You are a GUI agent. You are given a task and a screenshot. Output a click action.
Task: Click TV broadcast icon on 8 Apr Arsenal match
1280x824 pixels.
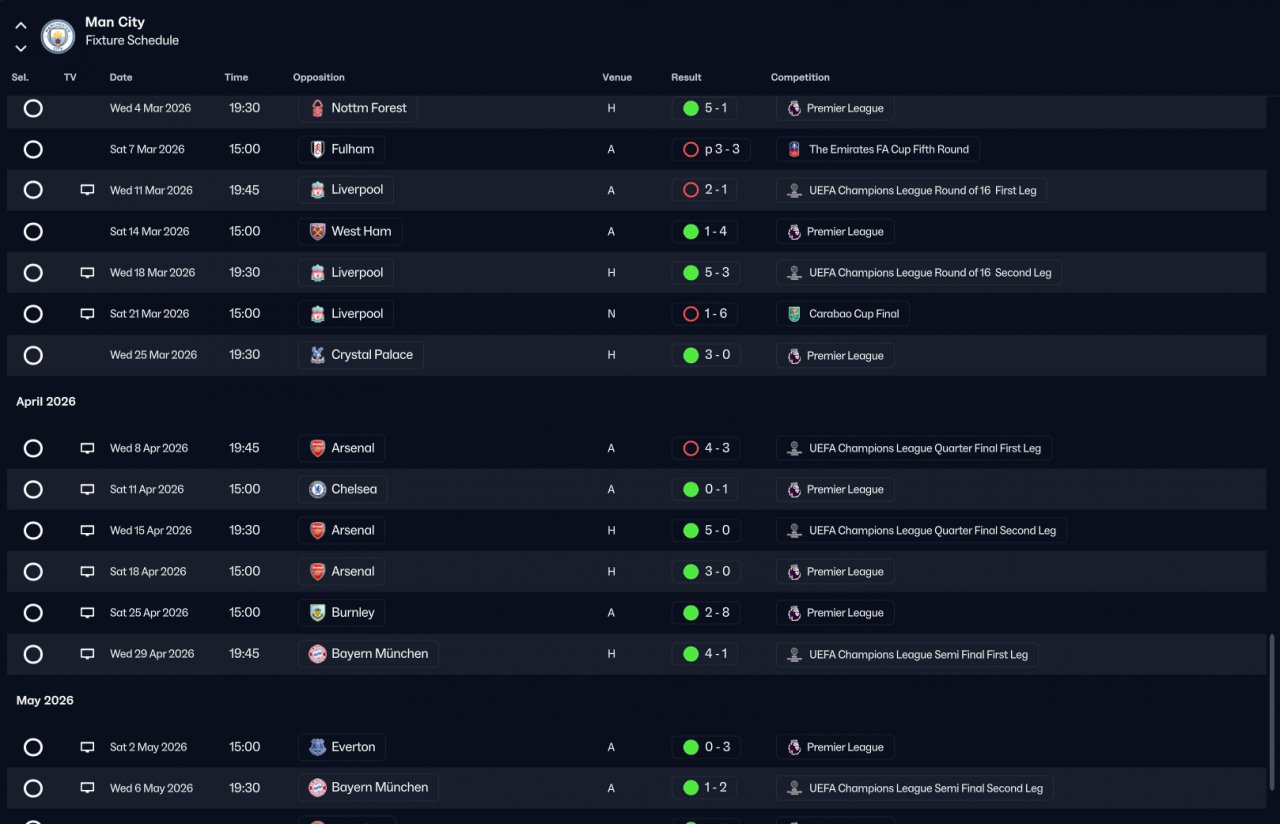87,449
